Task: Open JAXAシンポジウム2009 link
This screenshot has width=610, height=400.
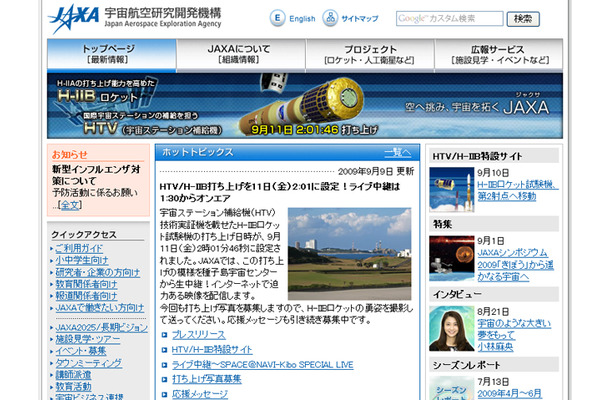Action: (x=515, y=265)
